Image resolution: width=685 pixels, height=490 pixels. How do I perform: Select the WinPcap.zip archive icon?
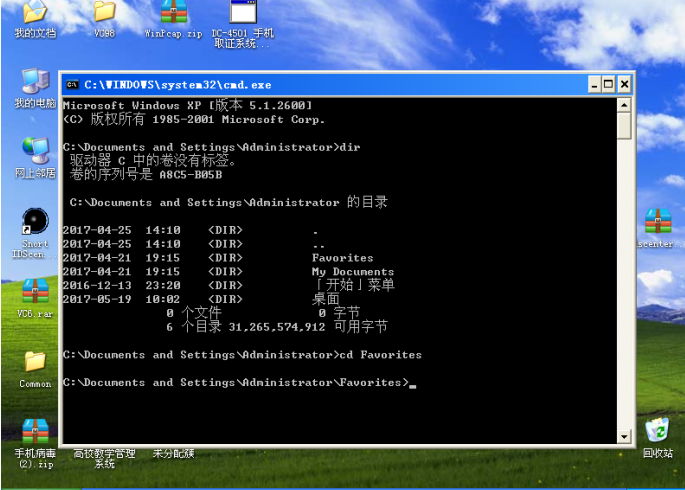click(x=173, y=12)
